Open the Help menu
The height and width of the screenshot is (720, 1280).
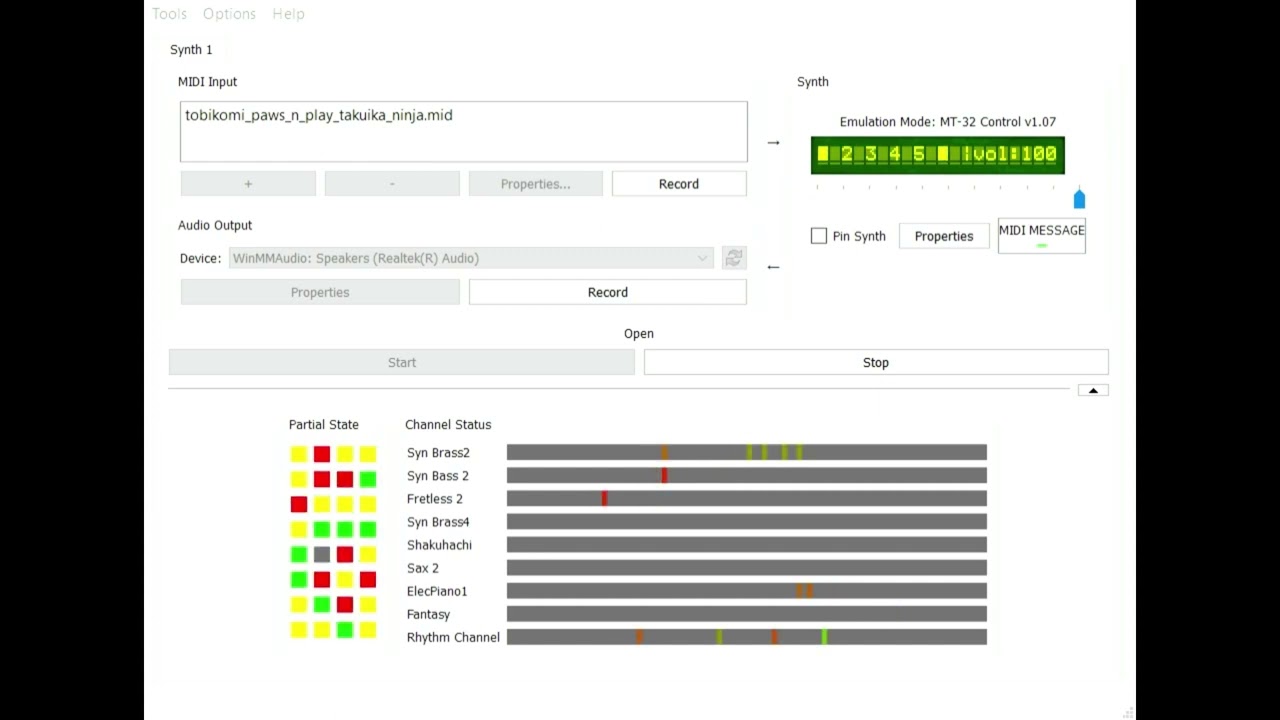tap(288, 14)
